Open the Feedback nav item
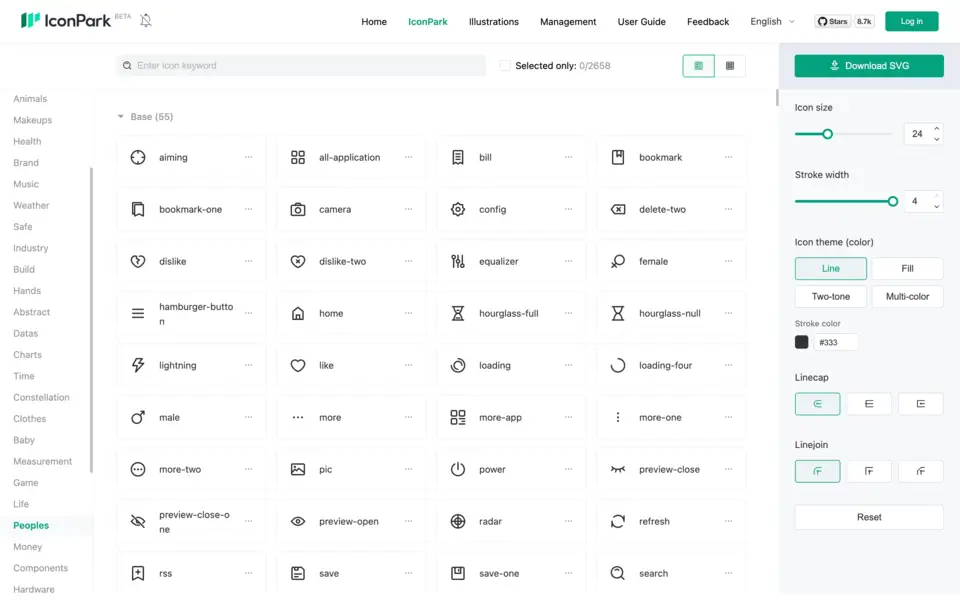This screenshot has width=960, height=600. (708, 21)
